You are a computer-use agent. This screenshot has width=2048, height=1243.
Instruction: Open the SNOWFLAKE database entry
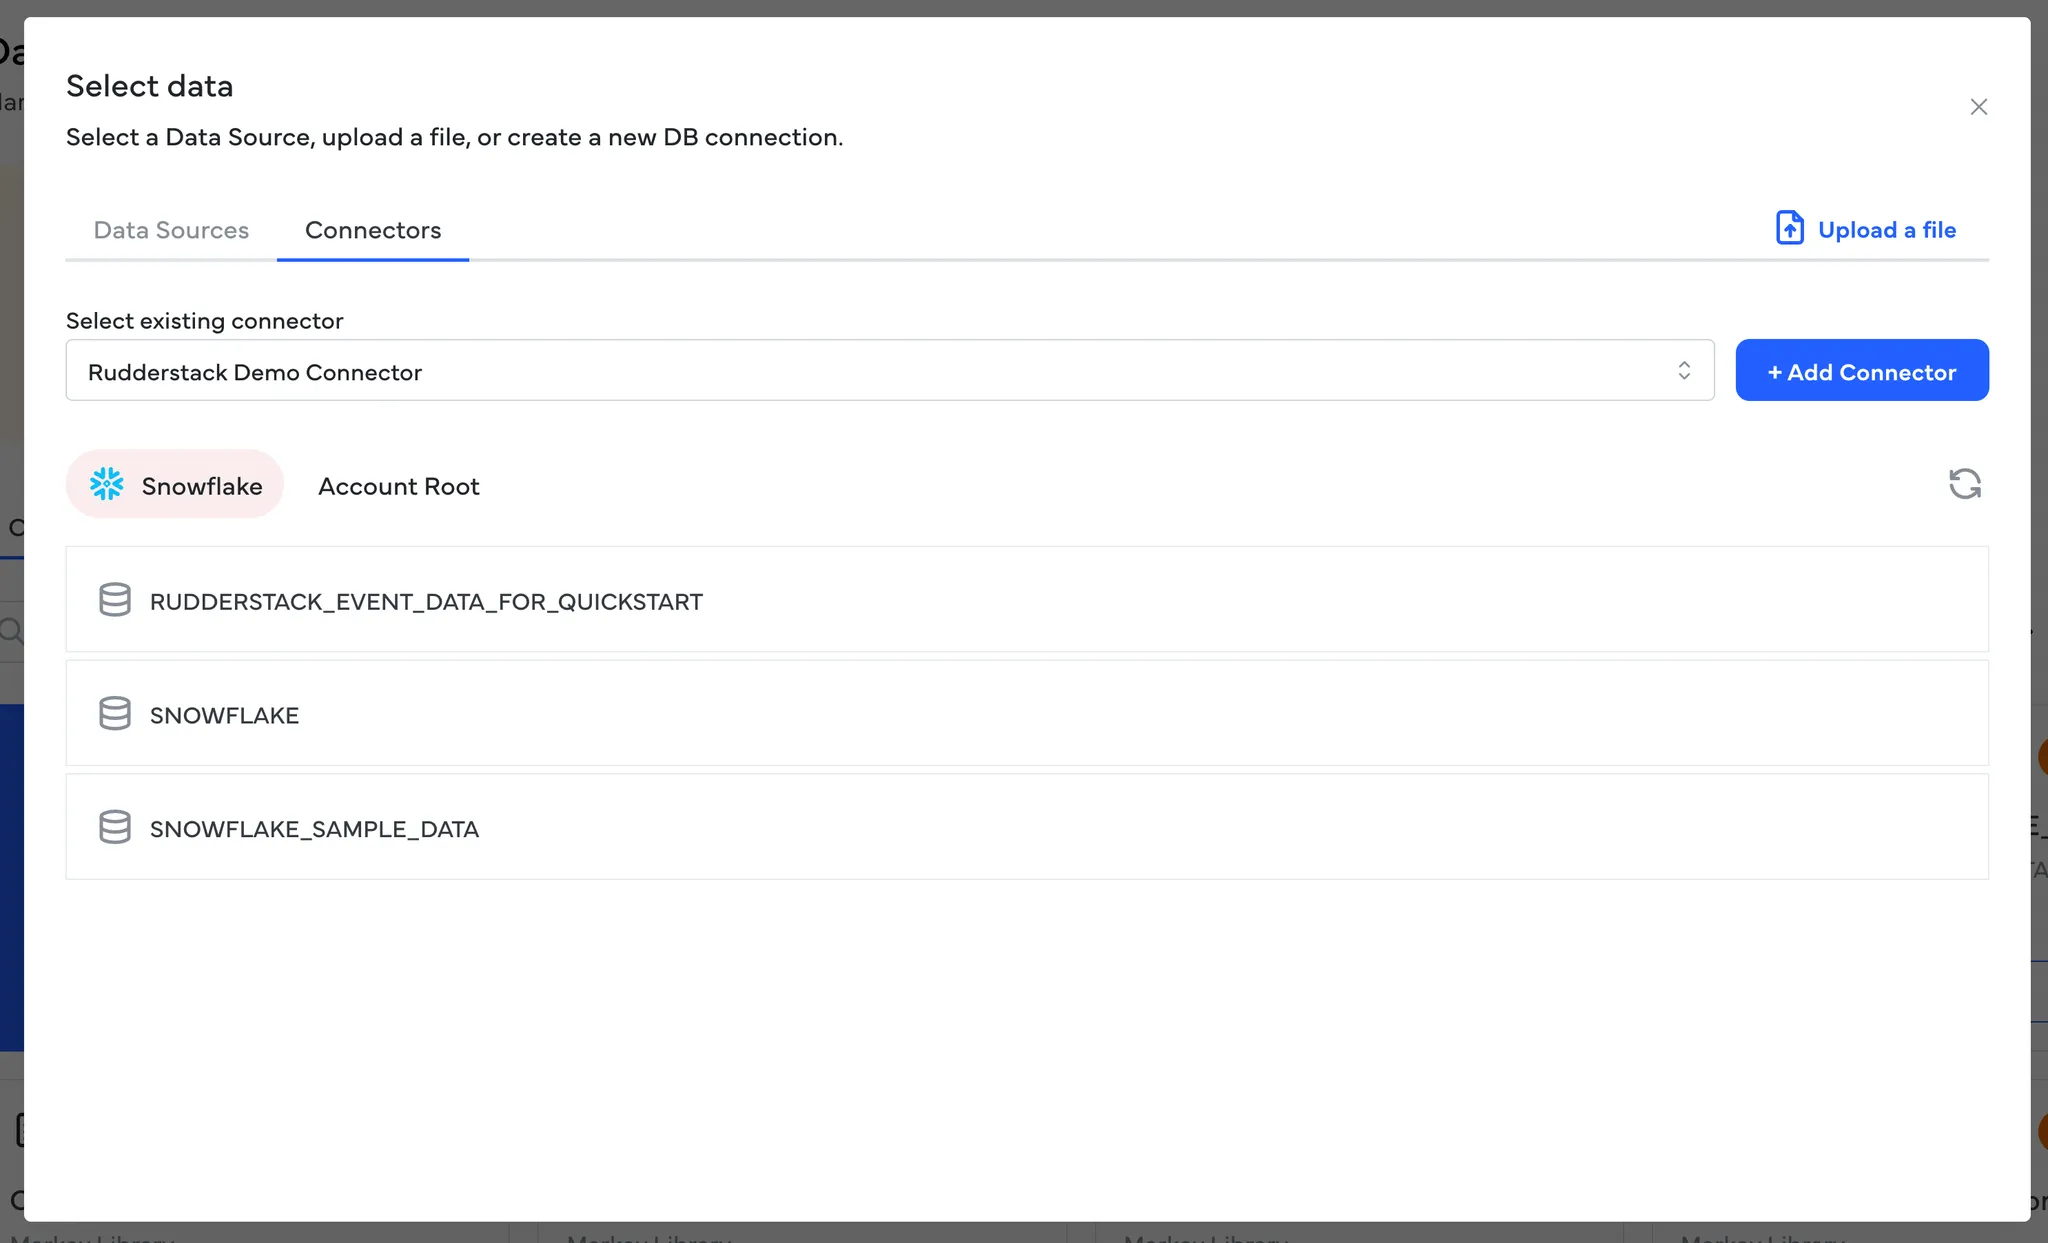(225, 716)
